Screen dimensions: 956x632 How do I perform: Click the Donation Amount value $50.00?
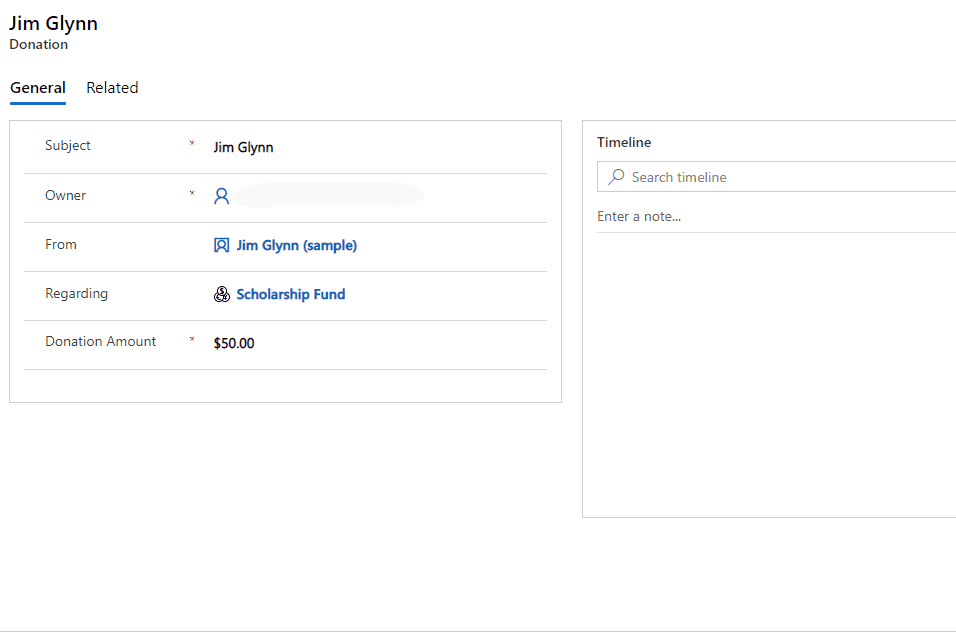pos(234,342)
